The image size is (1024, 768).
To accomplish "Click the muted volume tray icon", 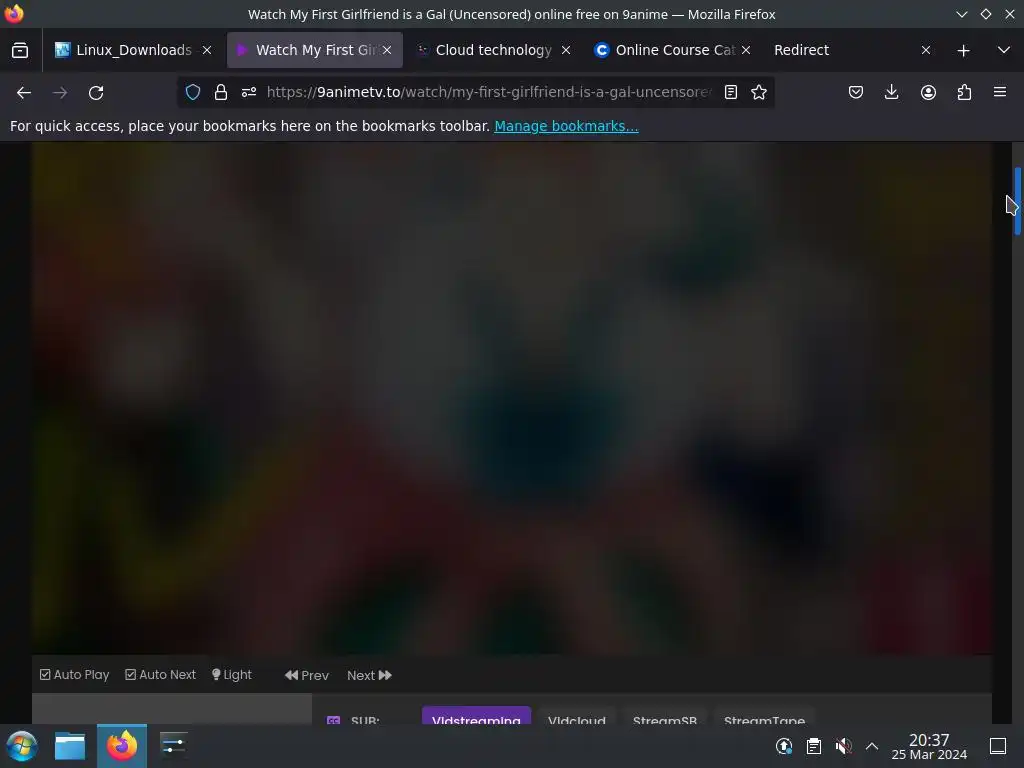I will [x=843, y=746].
